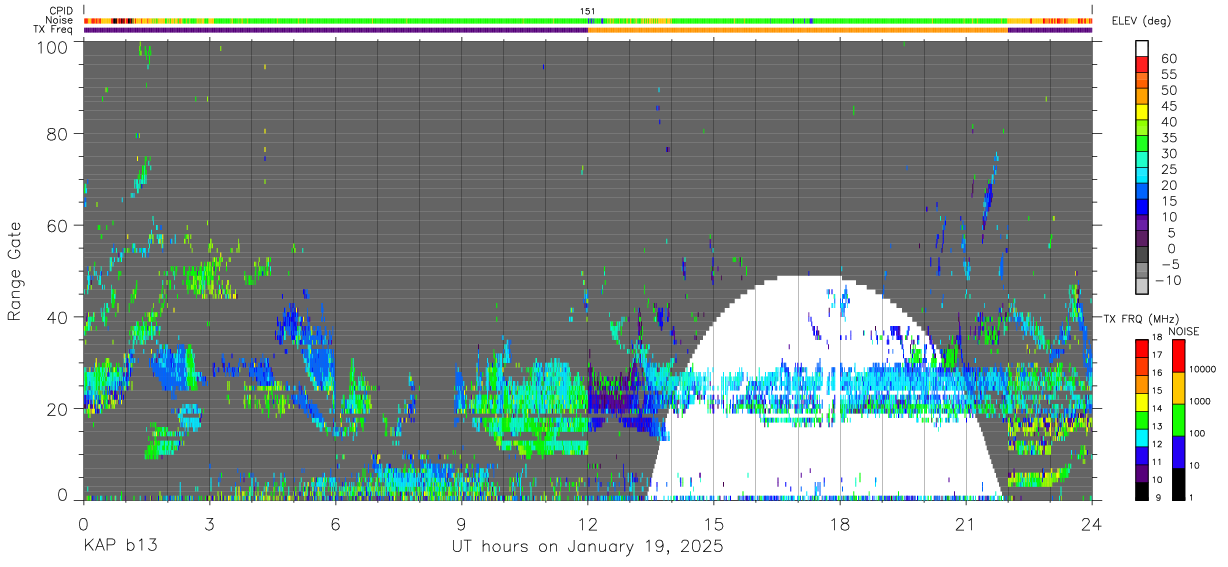Click the 20 tick on Range Gate axis
1228x567 pixels.
click(x=58, y=408)
